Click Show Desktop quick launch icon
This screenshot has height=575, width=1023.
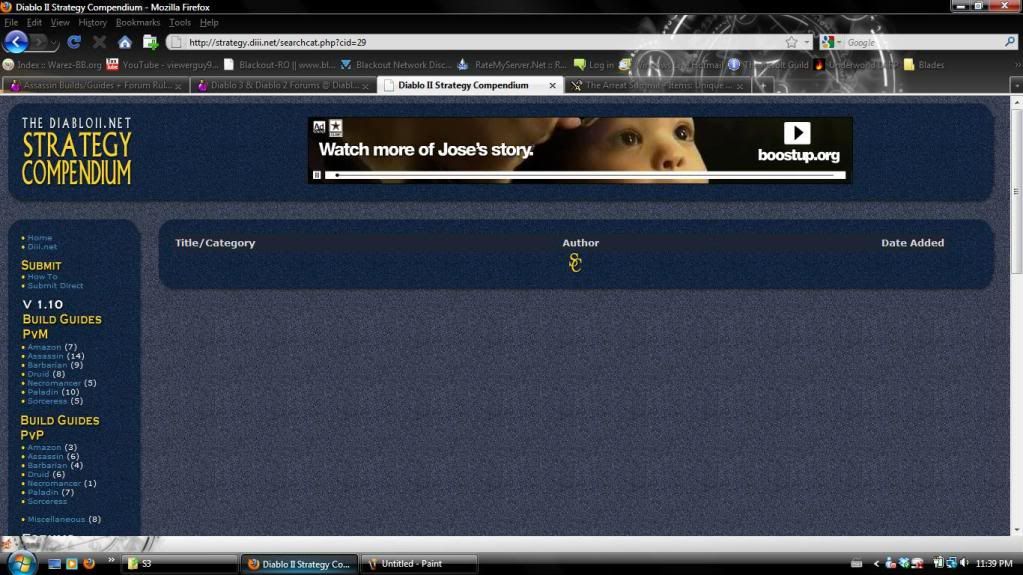pyautogui.click(x=54, y=563)
